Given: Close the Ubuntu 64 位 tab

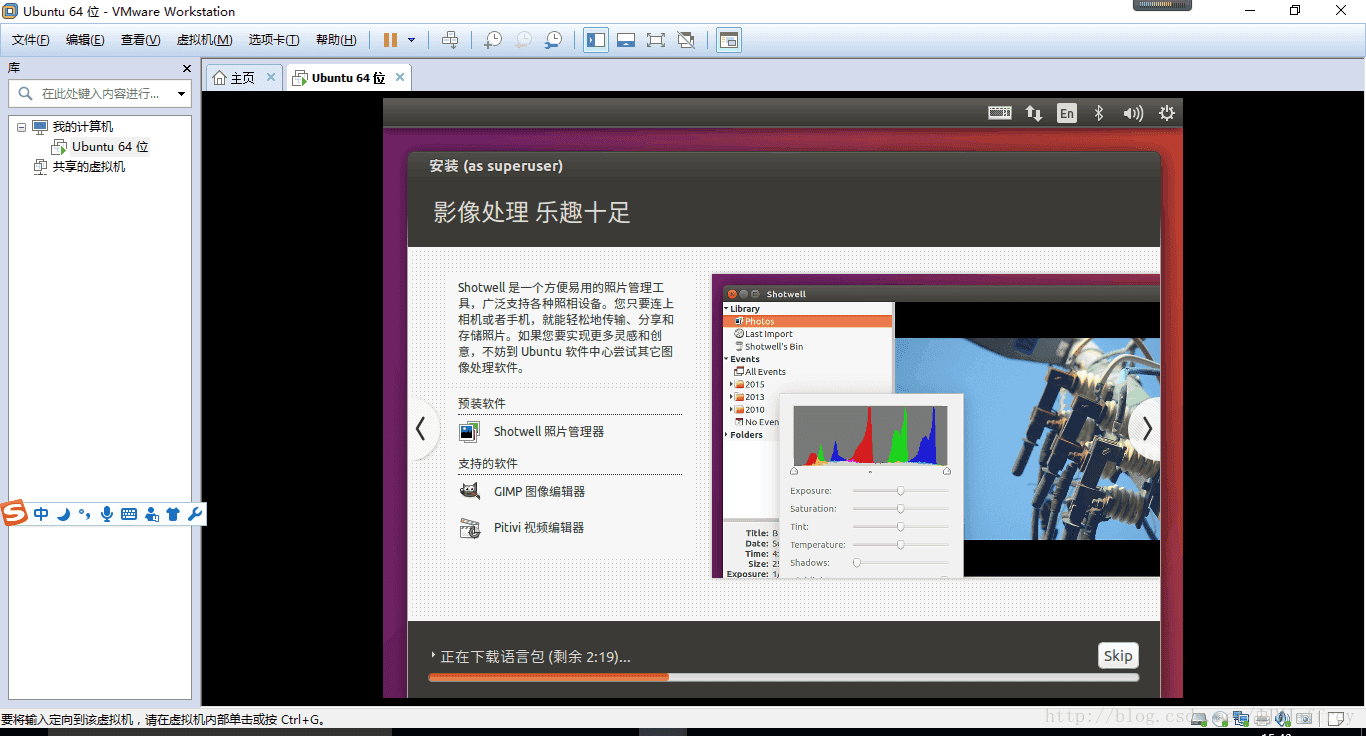Looking at the screenshot, I should click(400, 77).
